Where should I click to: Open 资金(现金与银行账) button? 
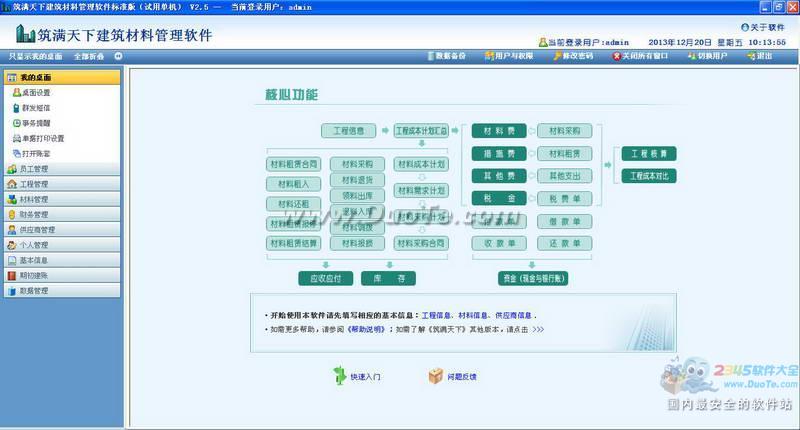click(533, 279)
